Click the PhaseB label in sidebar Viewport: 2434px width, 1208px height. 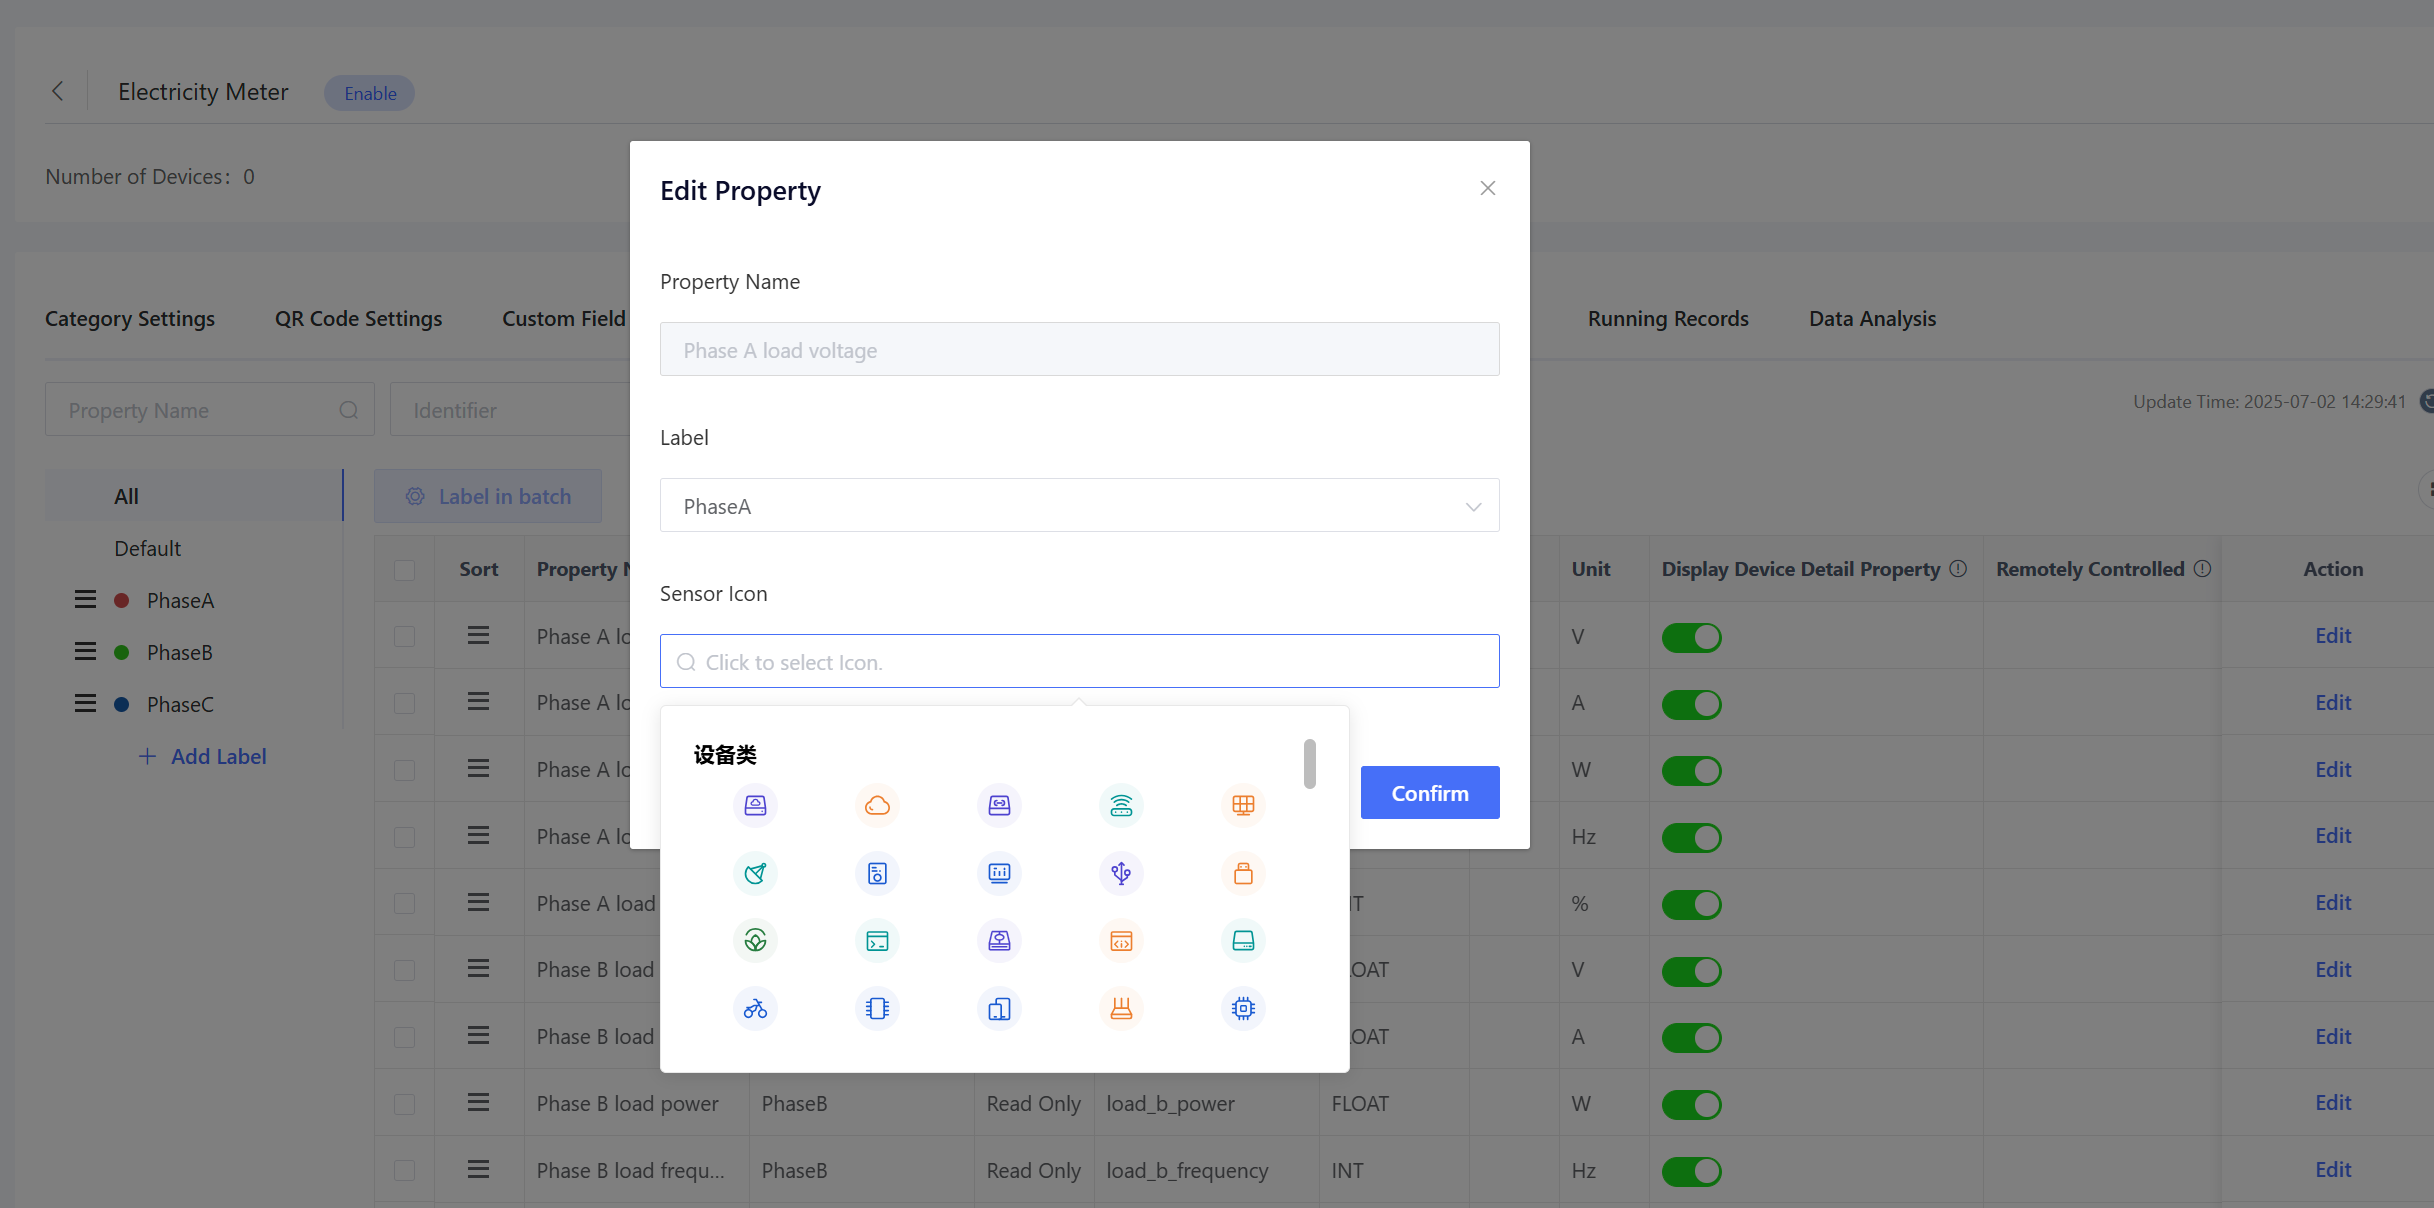tap(180, 653)
